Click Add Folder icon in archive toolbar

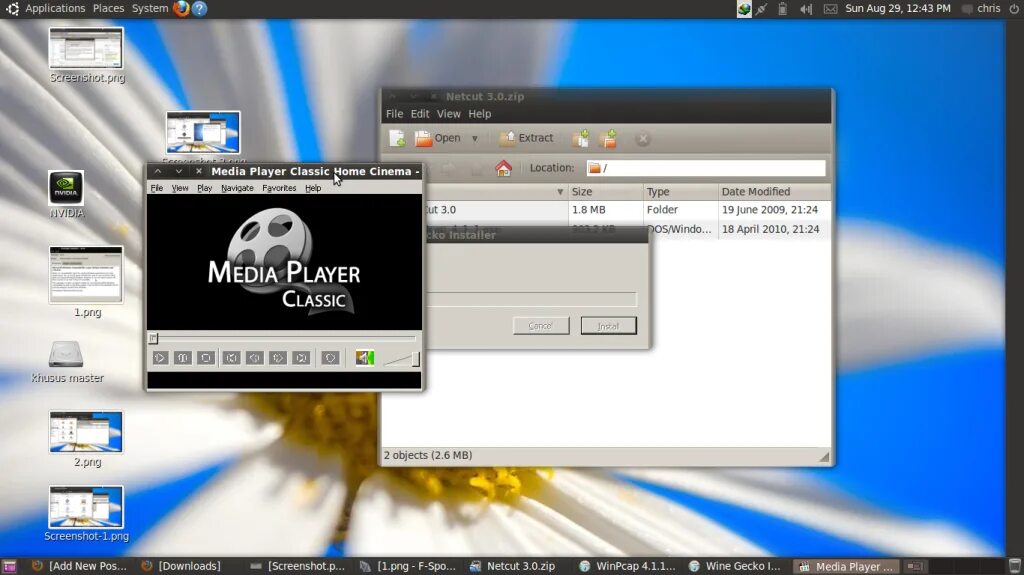[x=609, y=139]
